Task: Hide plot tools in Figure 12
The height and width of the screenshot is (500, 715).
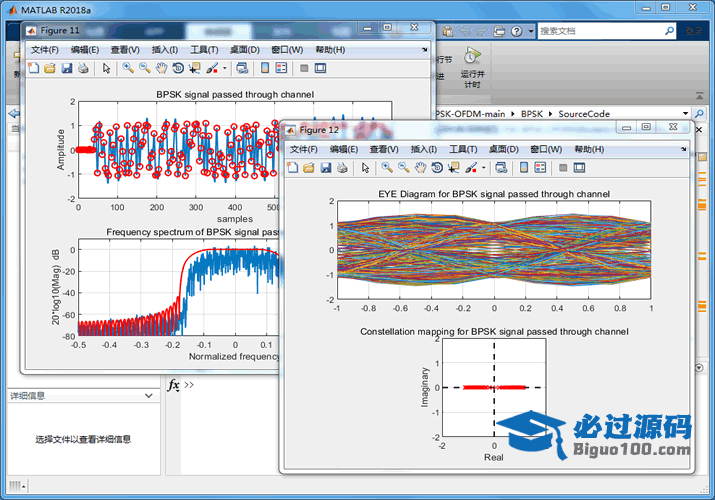Action: 563,168
